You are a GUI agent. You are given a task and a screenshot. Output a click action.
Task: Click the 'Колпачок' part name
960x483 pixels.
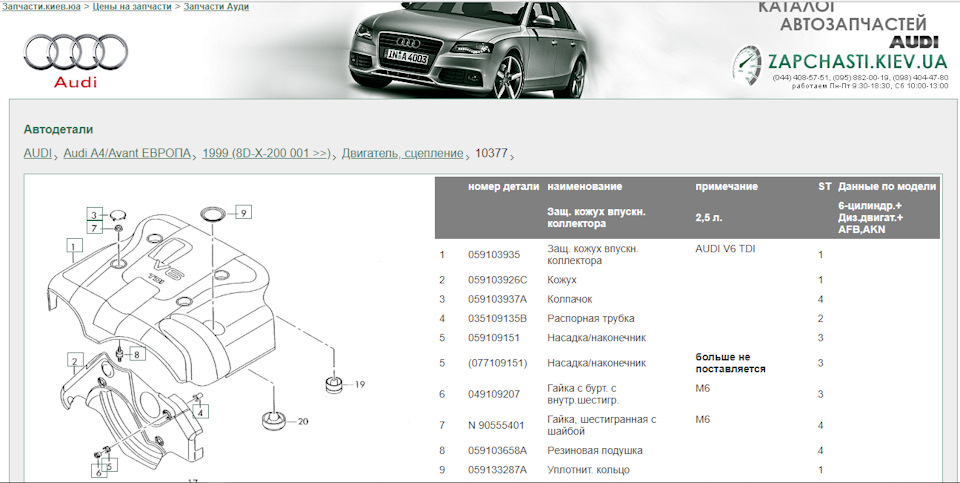pyautogui.click(x=569, y=299)
